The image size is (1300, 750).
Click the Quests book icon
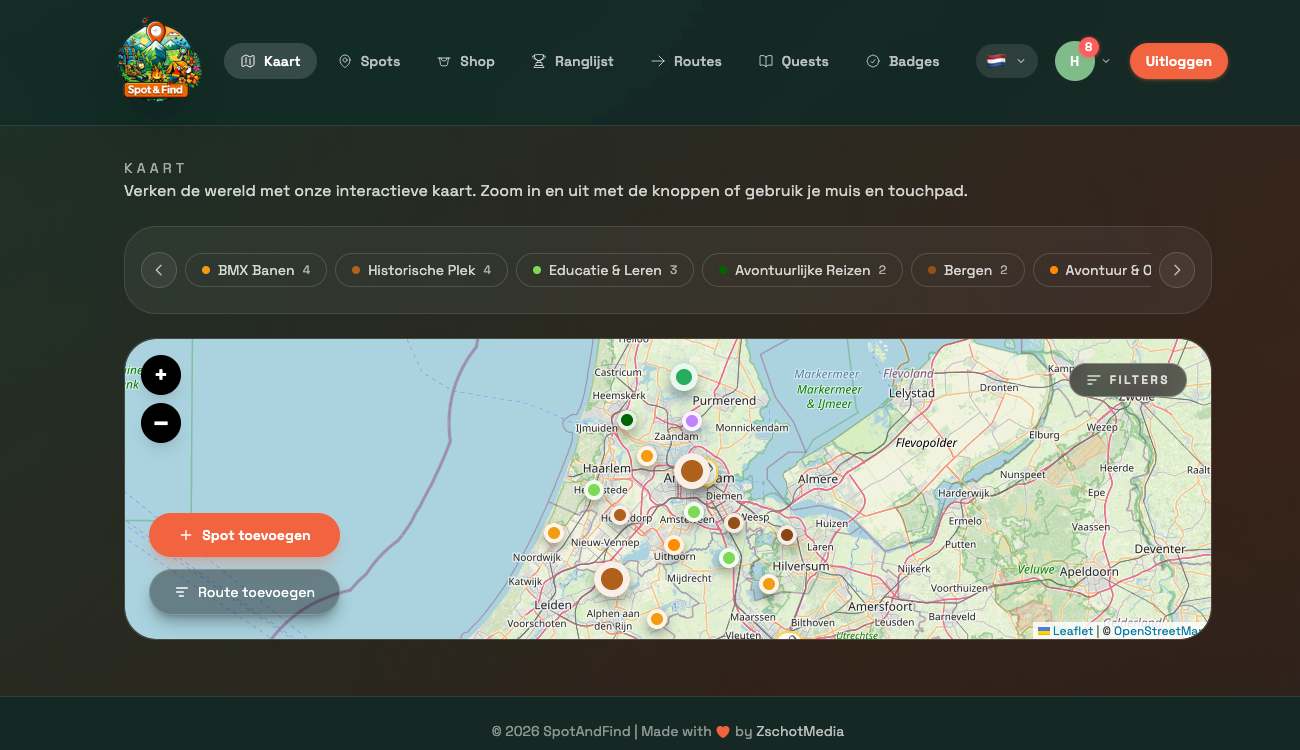[x=766, y=61]
